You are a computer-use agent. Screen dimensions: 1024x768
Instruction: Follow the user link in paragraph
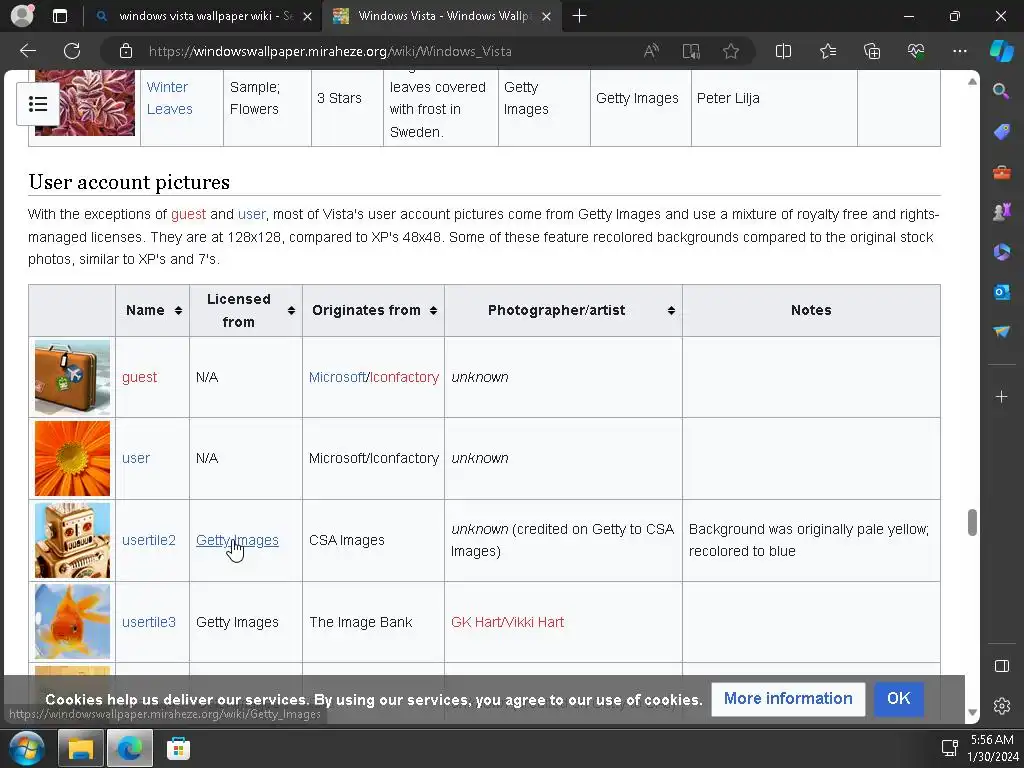(251, 214)
